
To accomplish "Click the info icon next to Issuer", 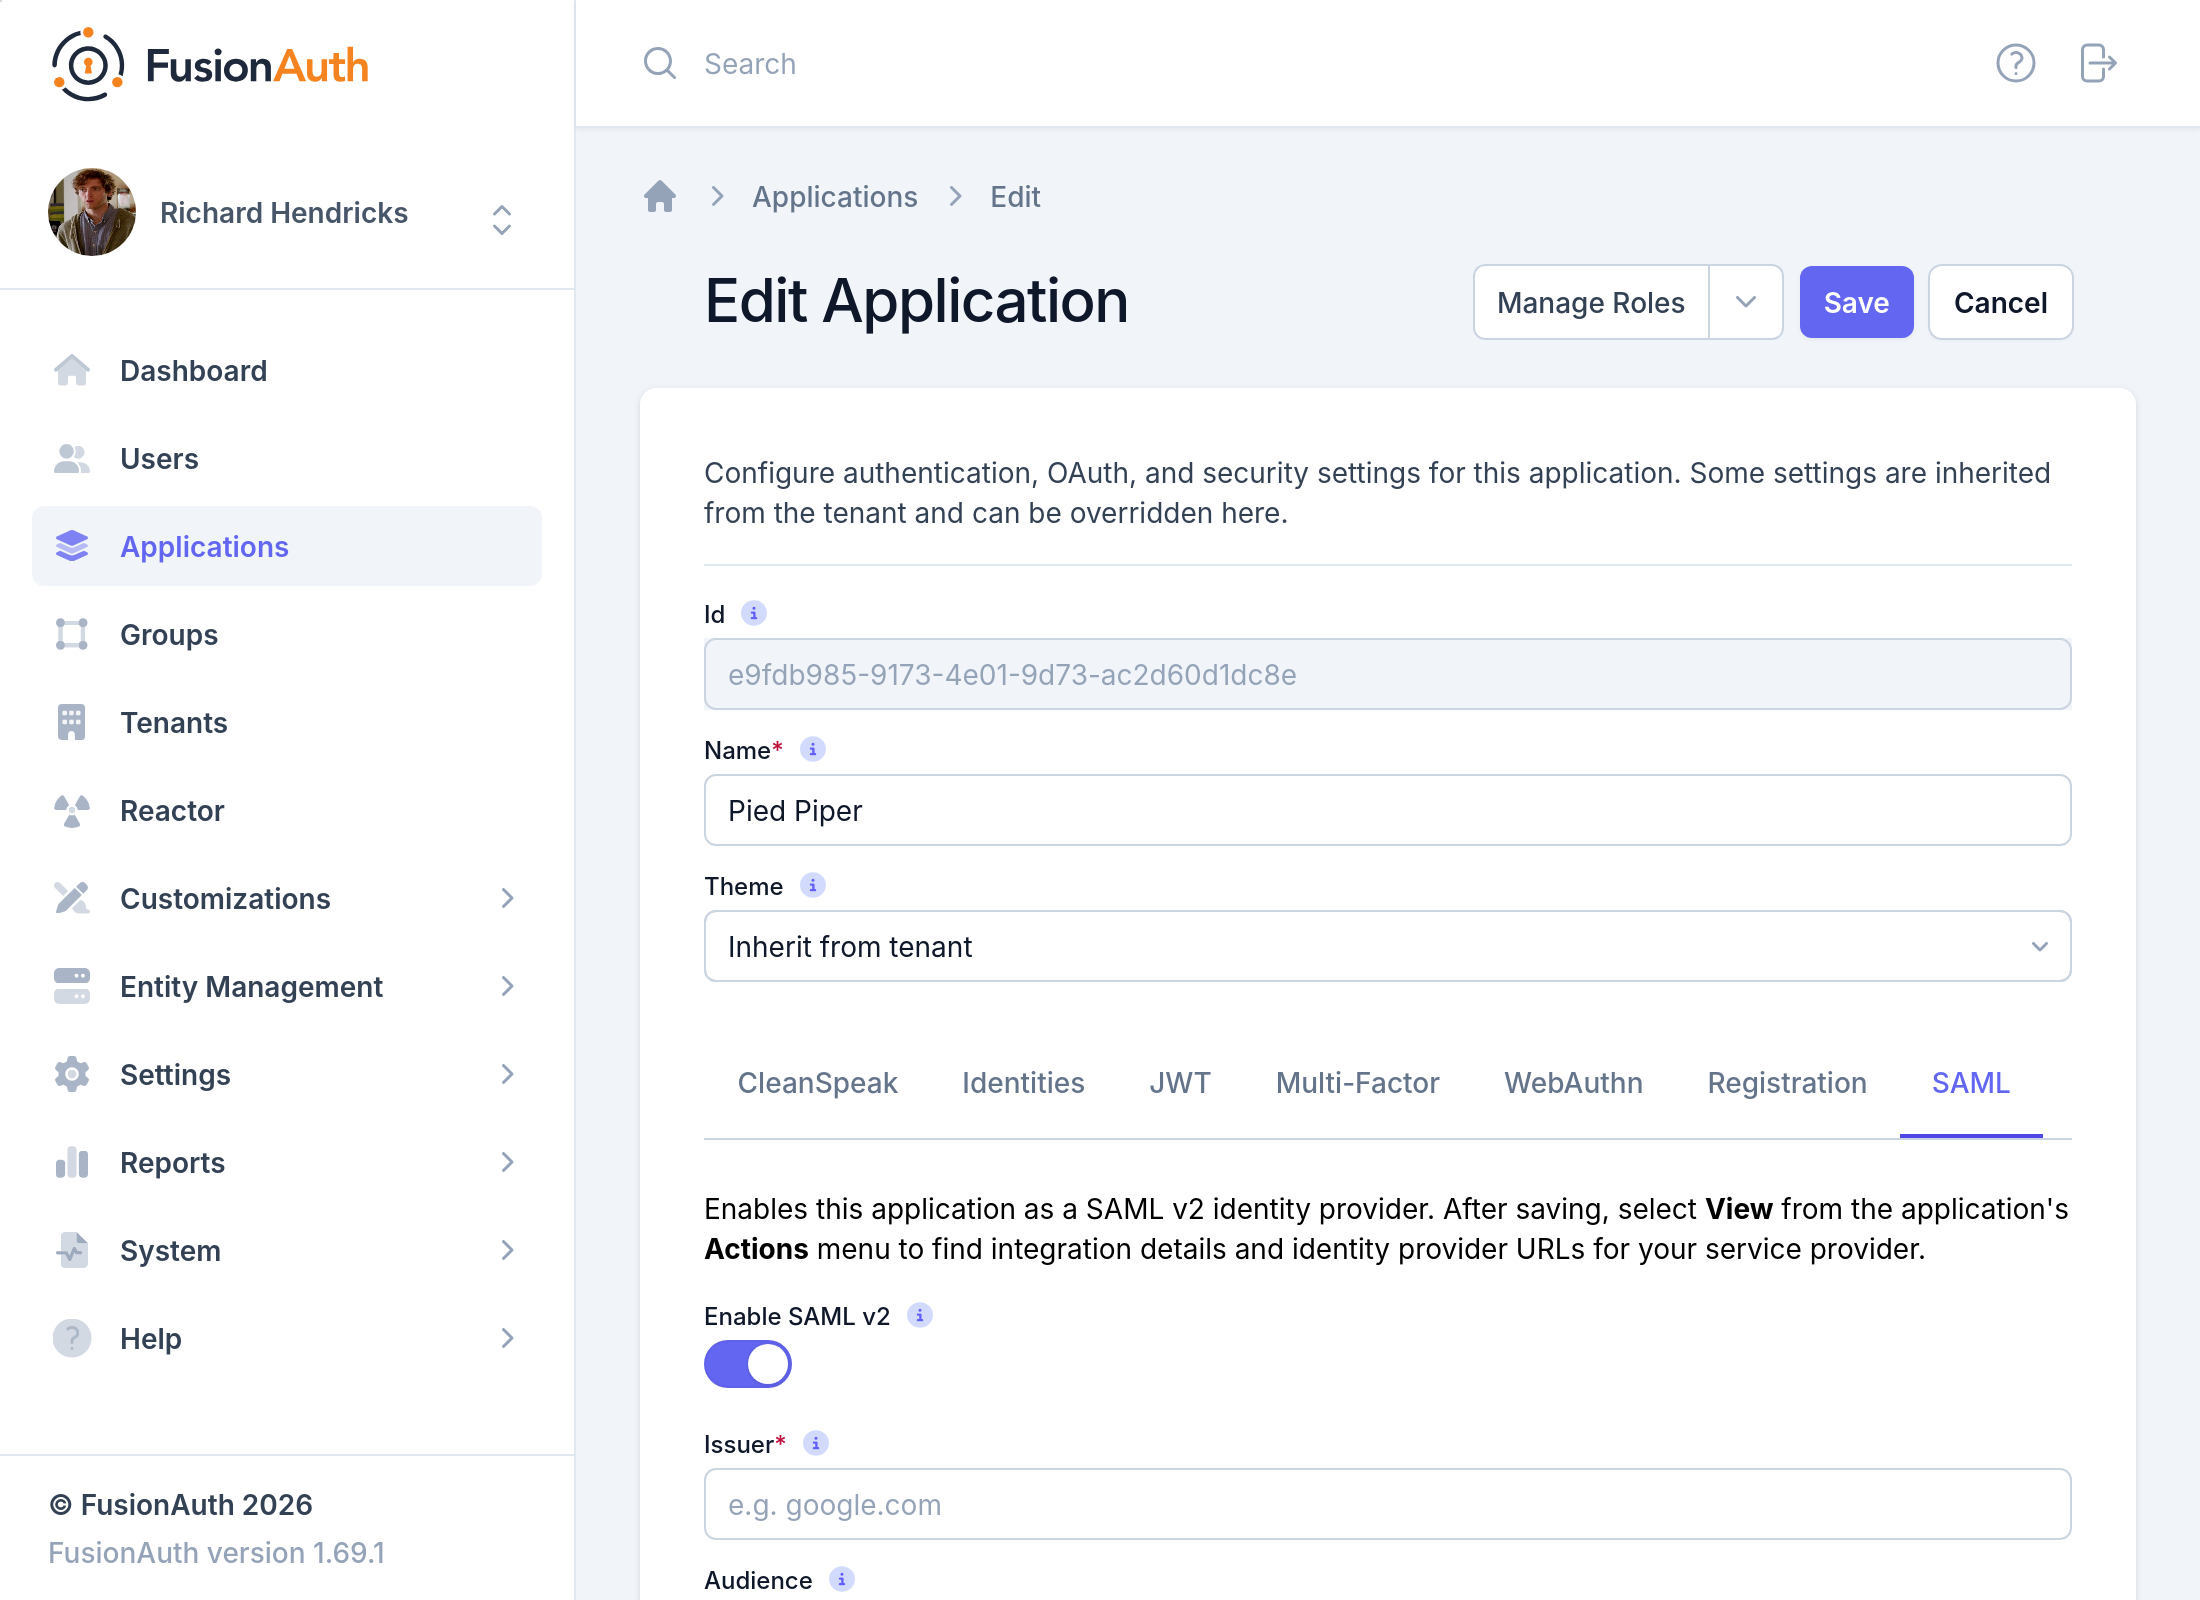I will point(816,1443).
